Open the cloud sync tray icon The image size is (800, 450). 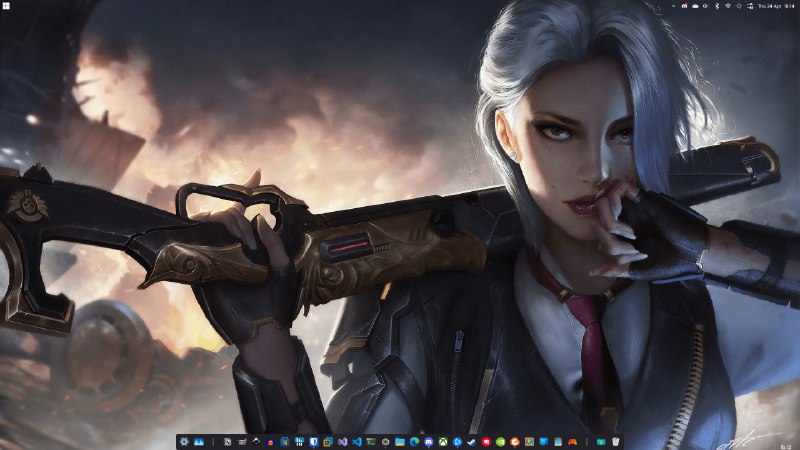click(695, 6)
